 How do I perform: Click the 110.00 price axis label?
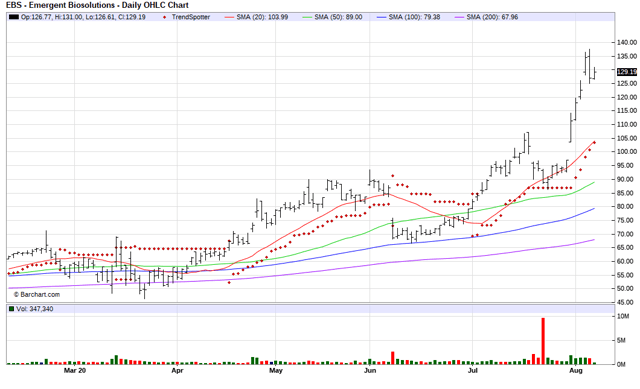point(627,124)
